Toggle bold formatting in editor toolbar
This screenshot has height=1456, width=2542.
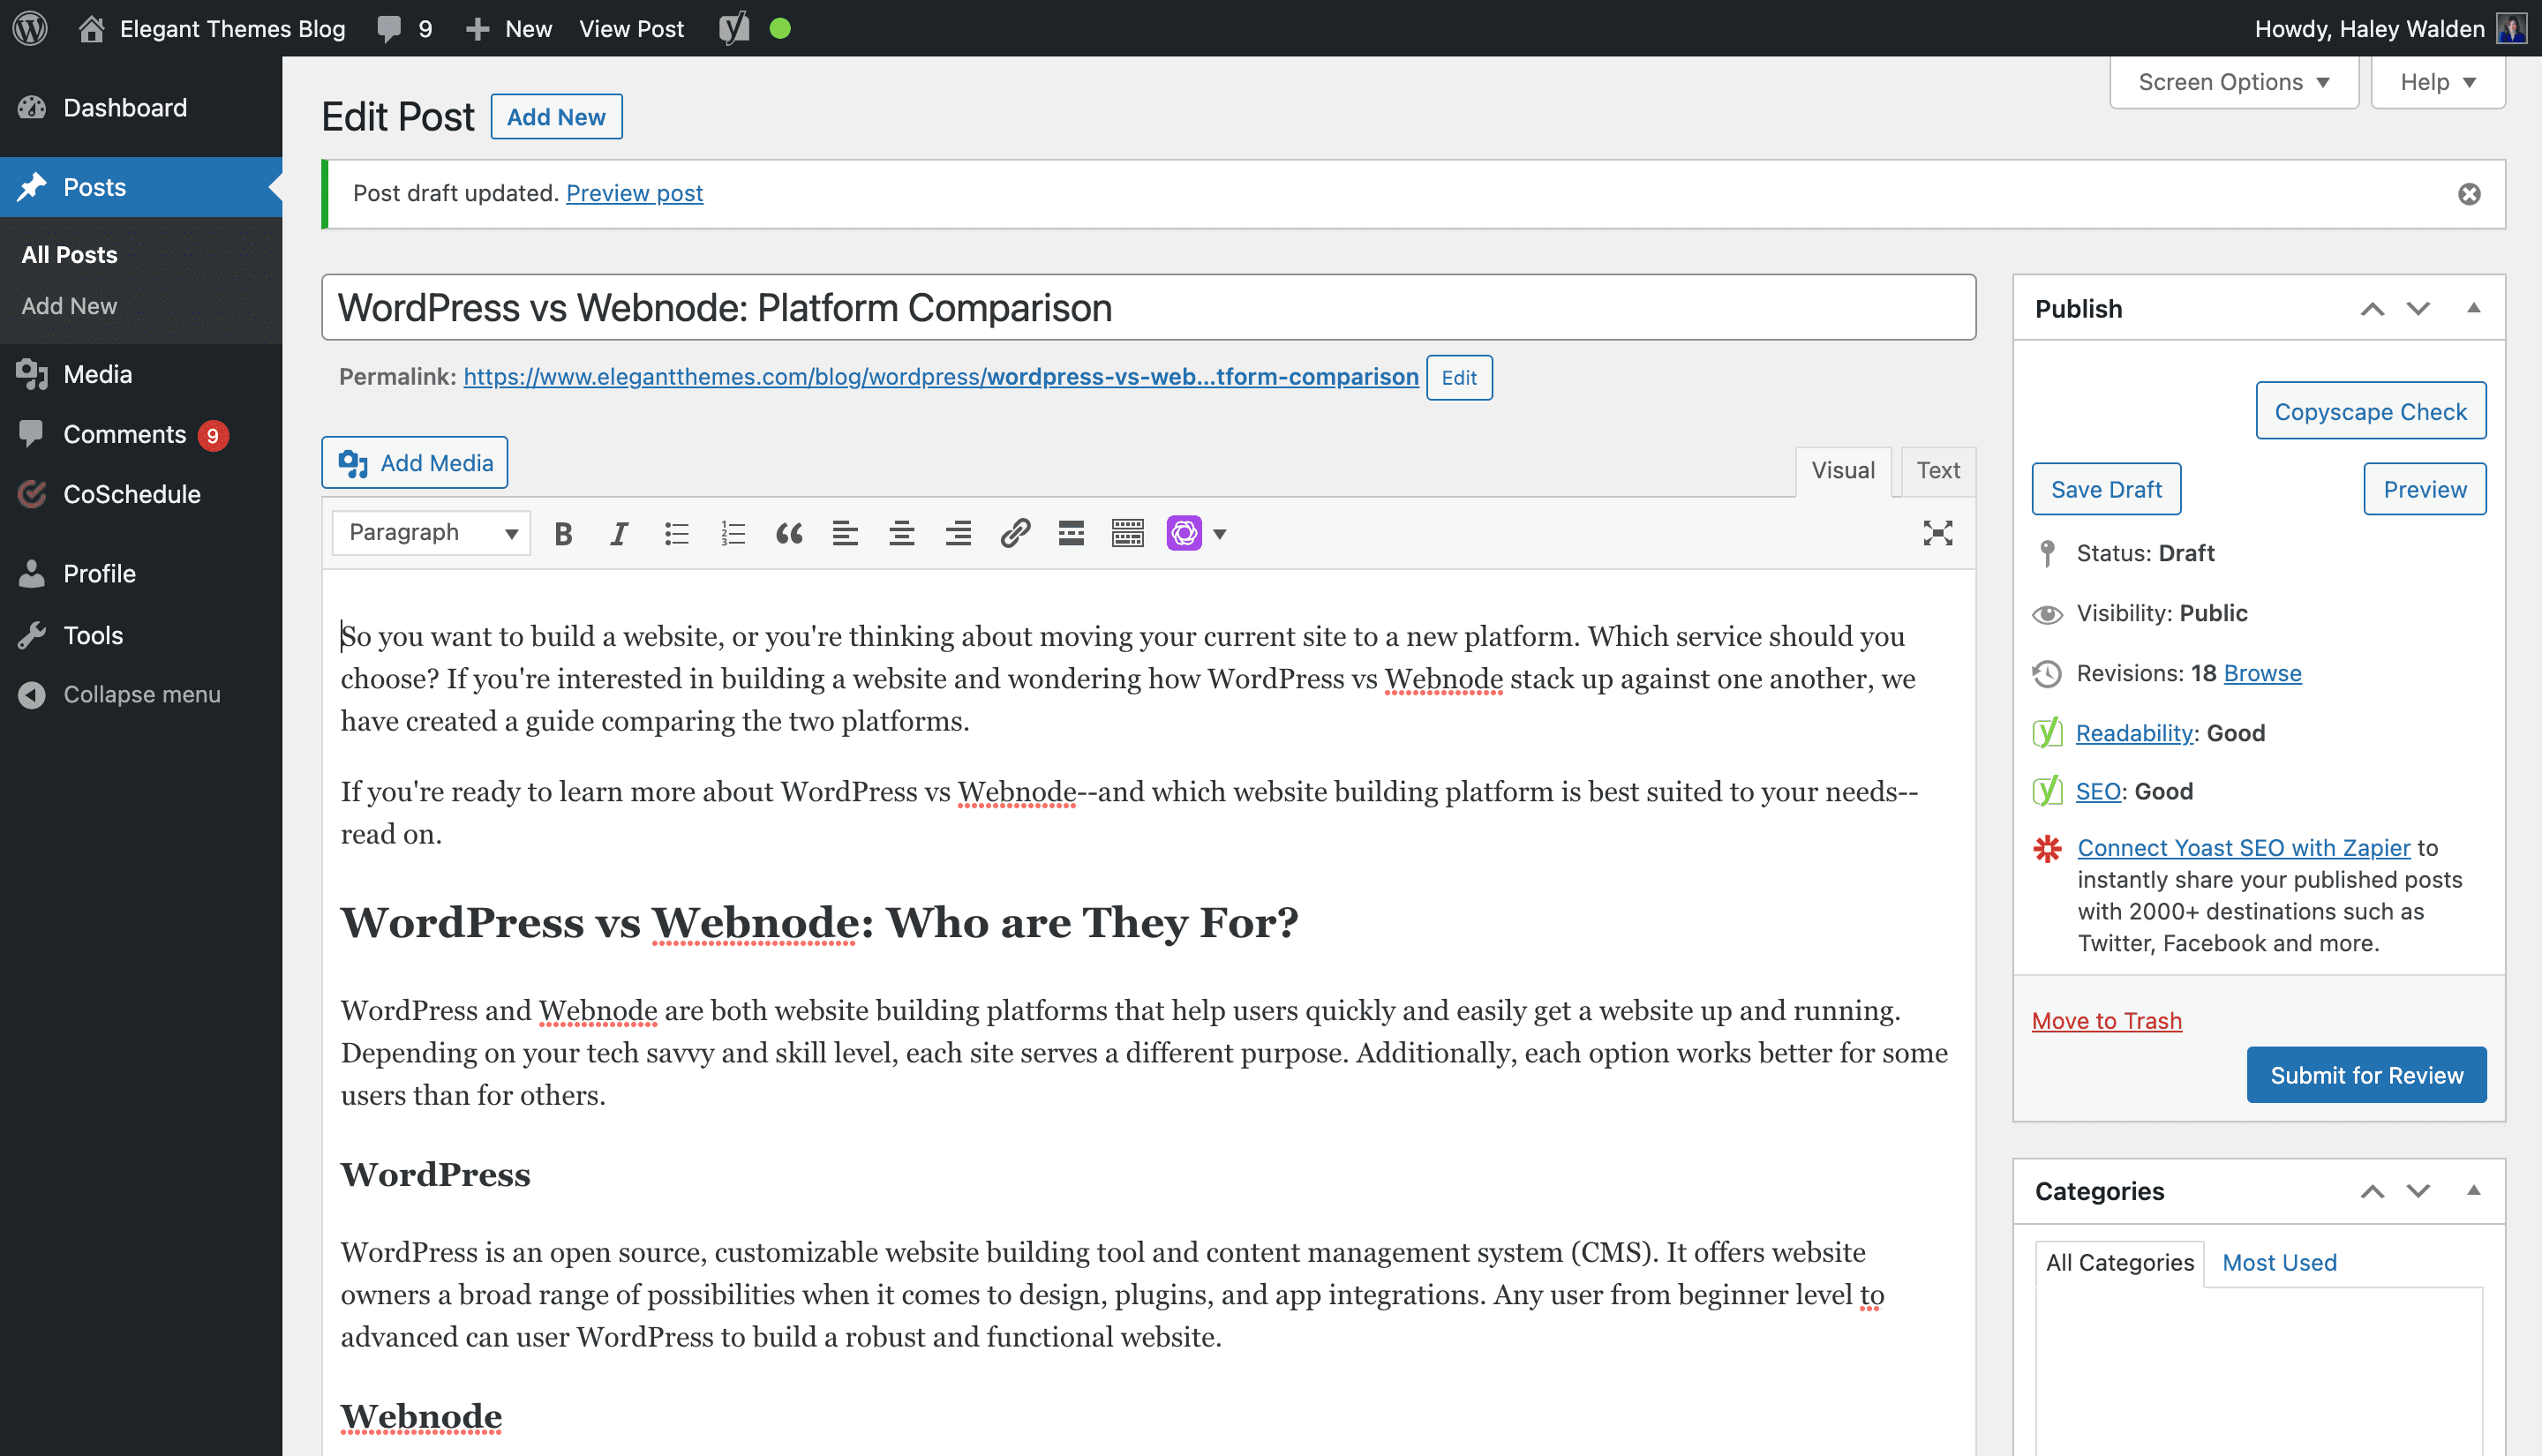563,533
